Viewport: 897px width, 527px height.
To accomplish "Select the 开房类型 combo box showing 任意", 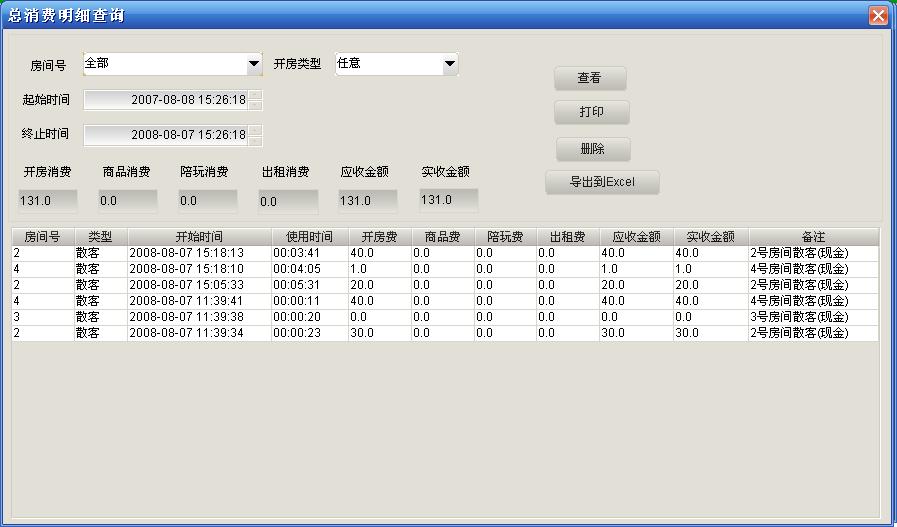I will (x=396, y=64).
